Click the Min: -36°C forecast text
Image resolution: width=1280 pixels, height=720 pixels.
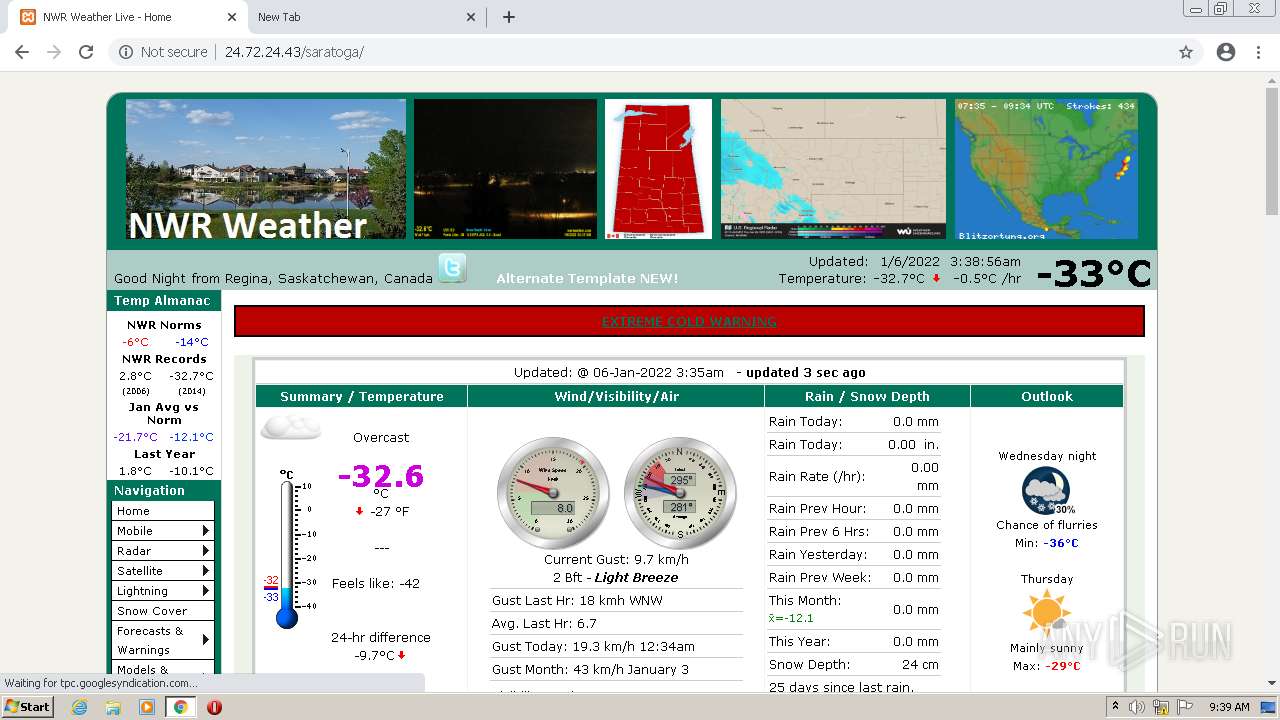(1047, 543)
